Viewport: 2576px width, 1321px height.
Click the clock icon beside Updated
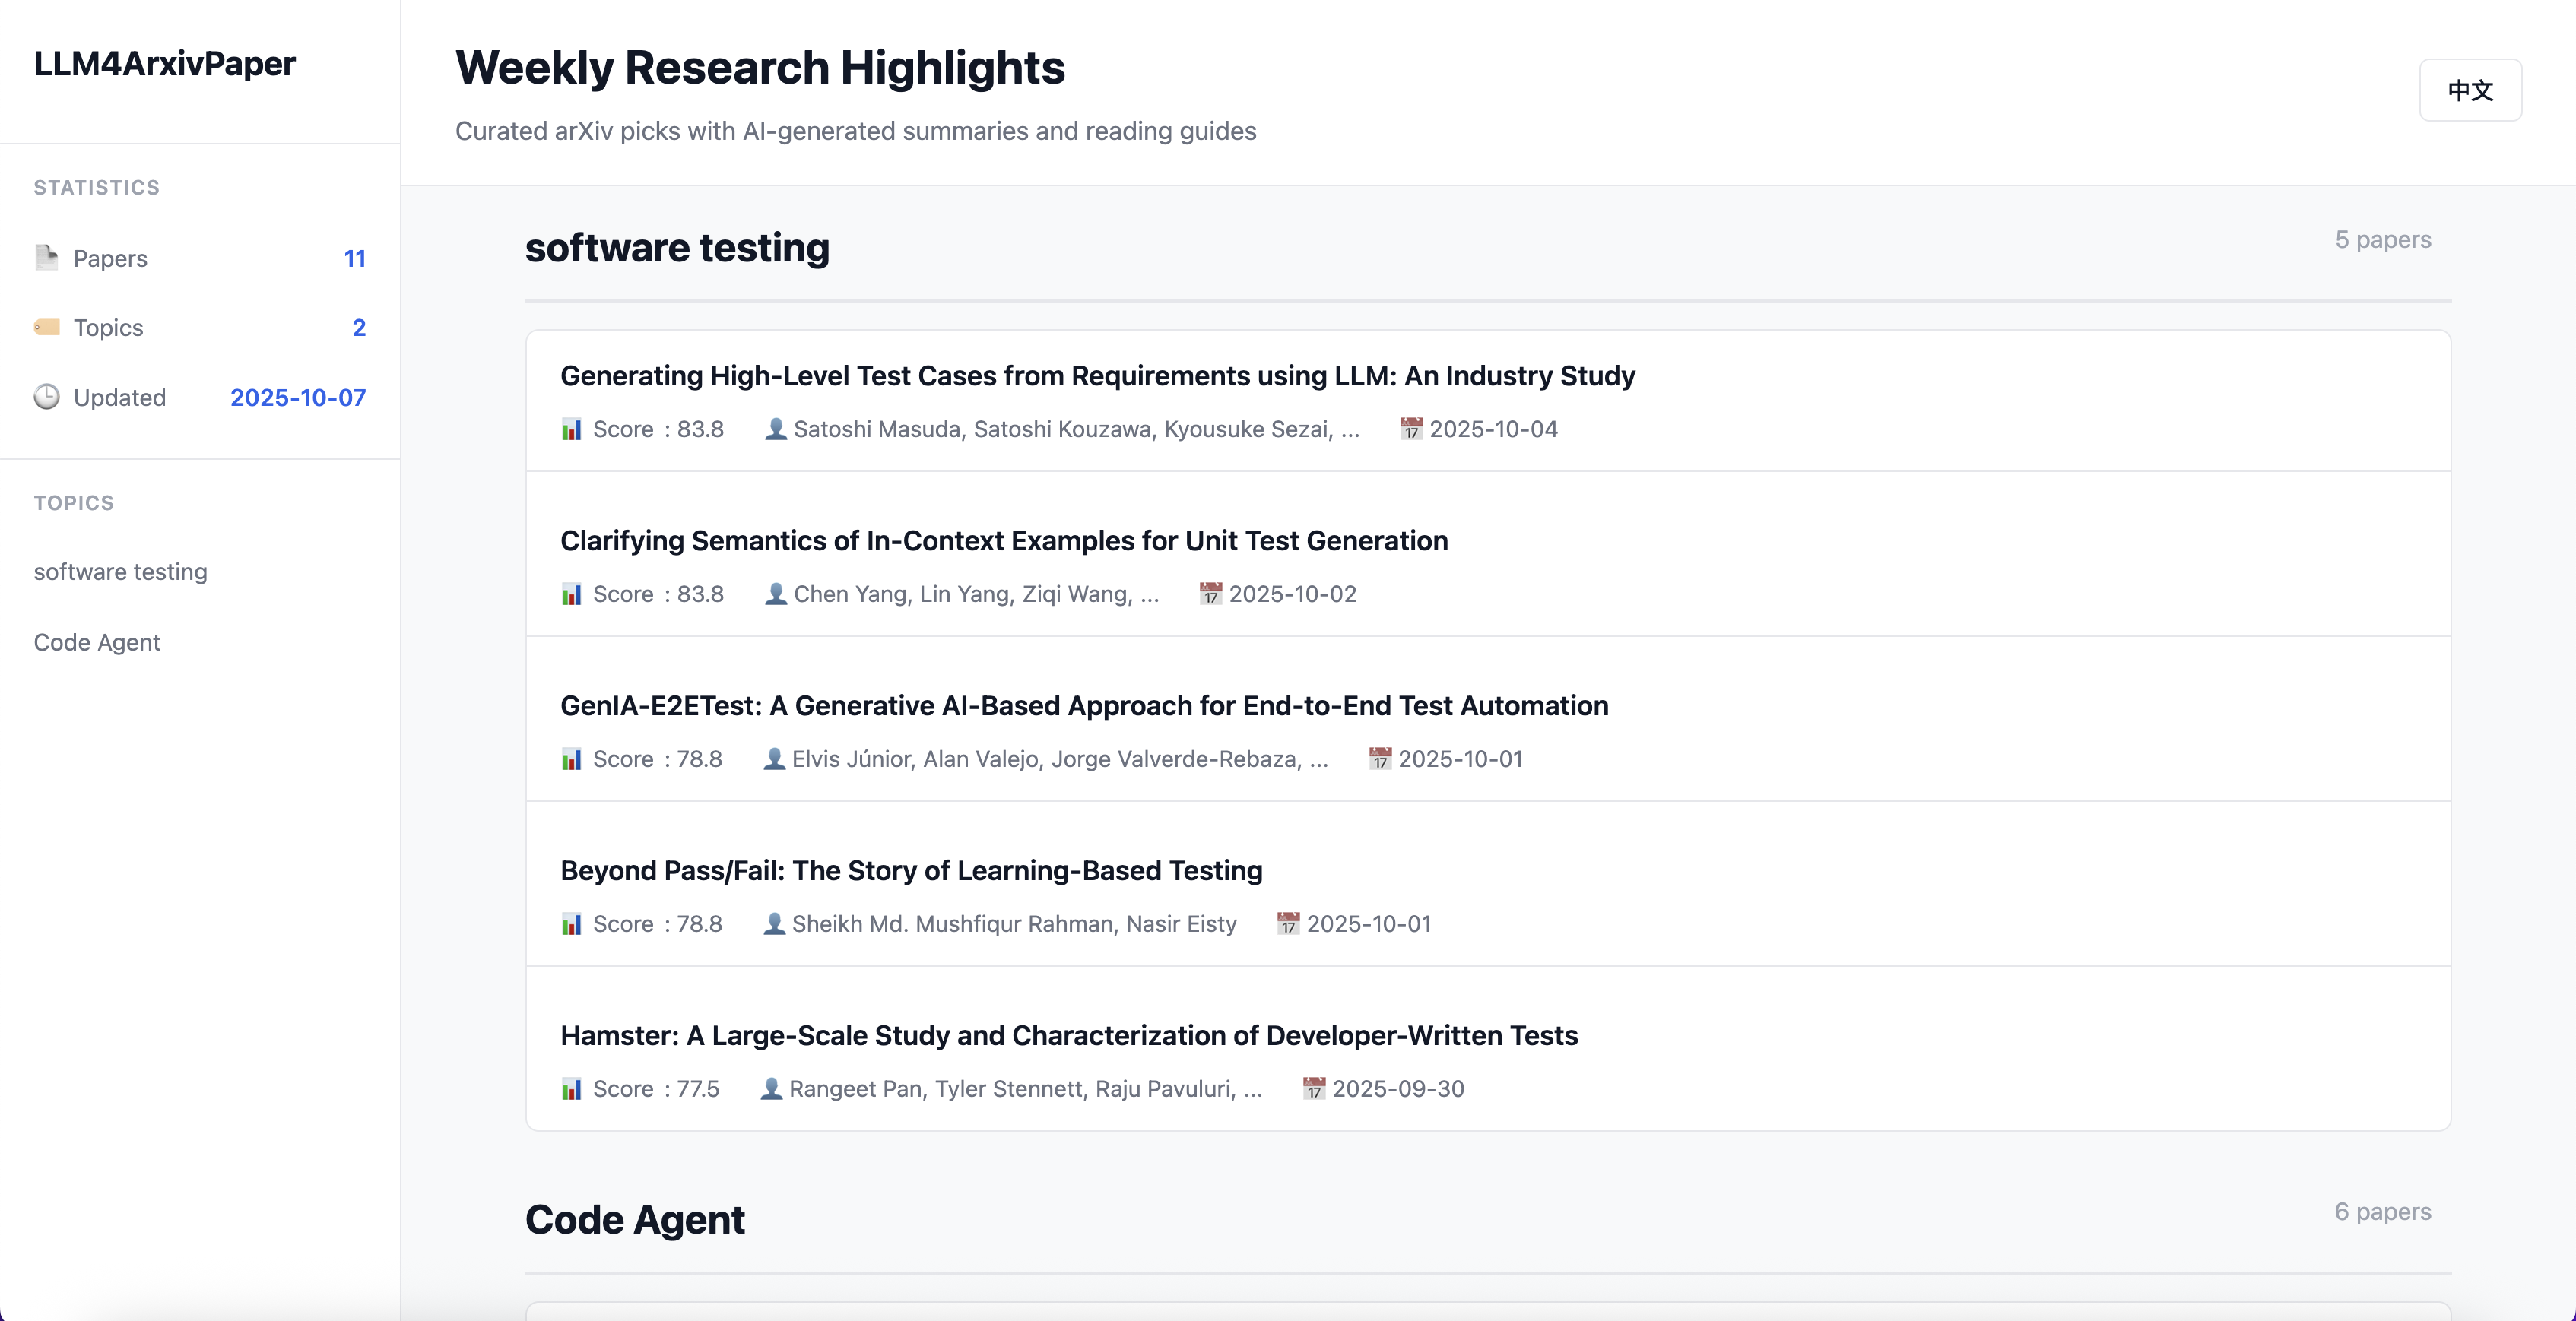pos(46,397)
